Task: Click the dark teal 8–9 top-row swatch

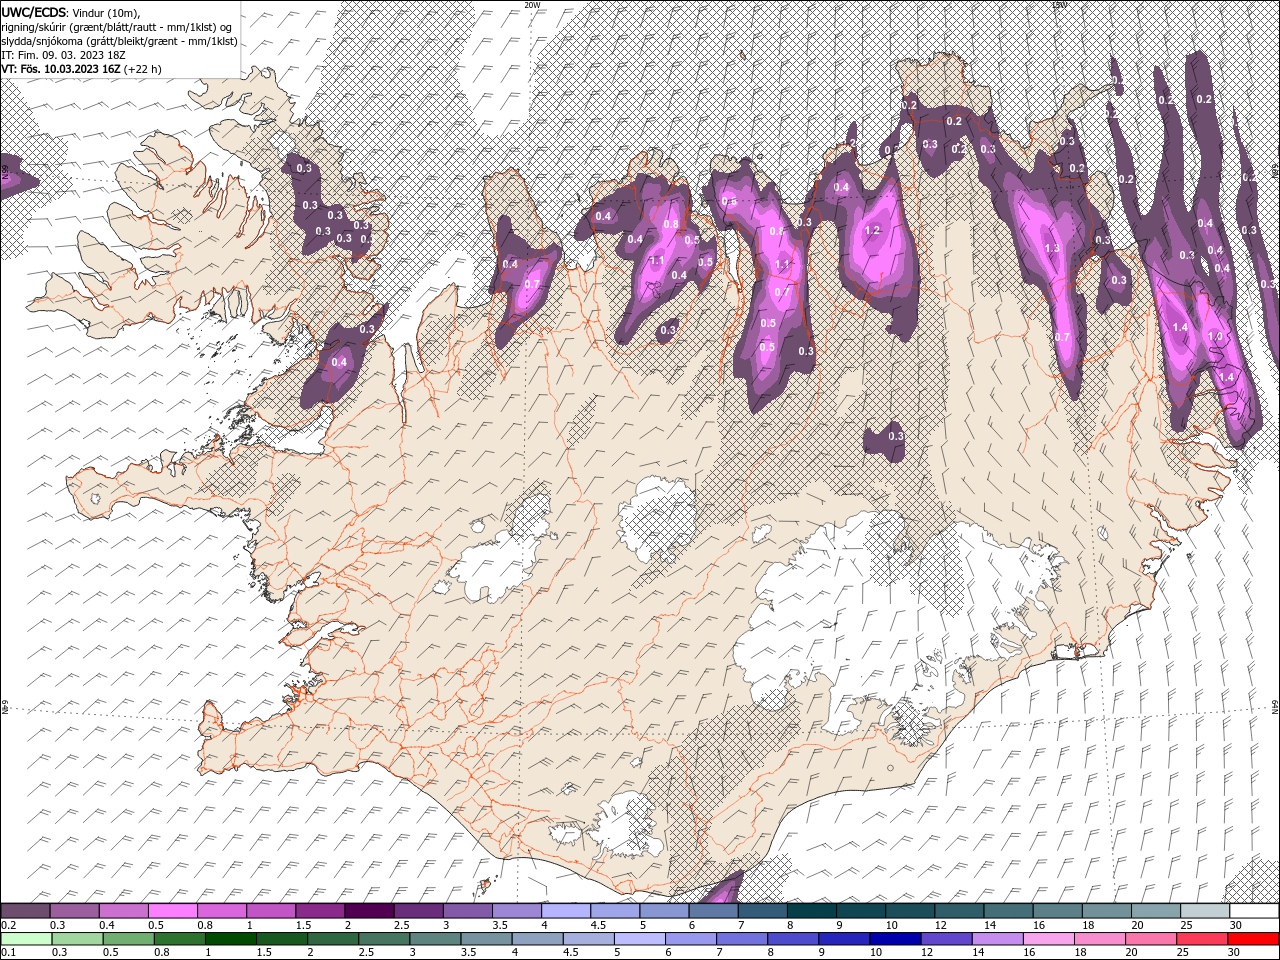Action: (x=811, y=911)
